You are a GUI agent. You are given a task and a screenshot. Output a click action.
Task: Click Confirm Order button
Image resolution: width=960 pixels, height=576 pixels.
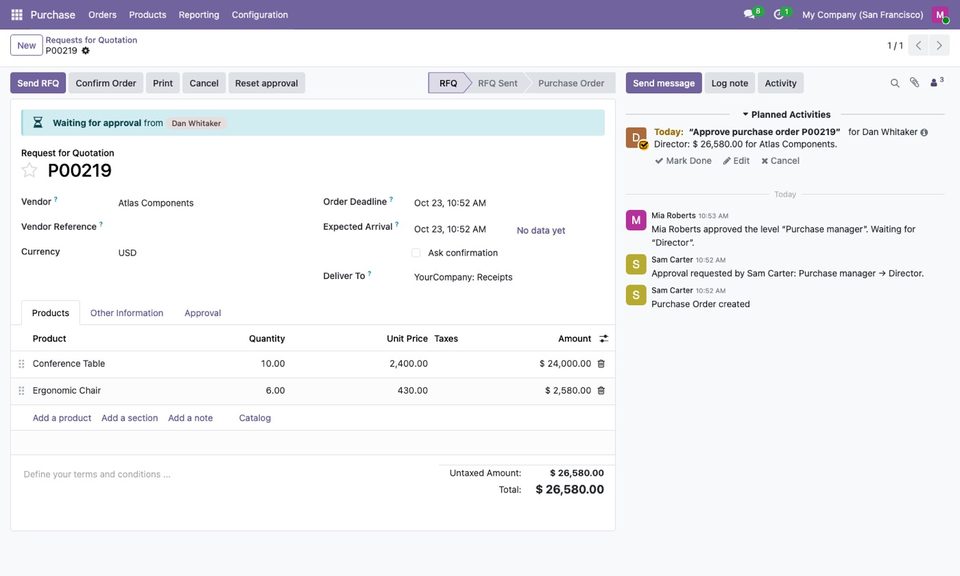pos(106,83)
